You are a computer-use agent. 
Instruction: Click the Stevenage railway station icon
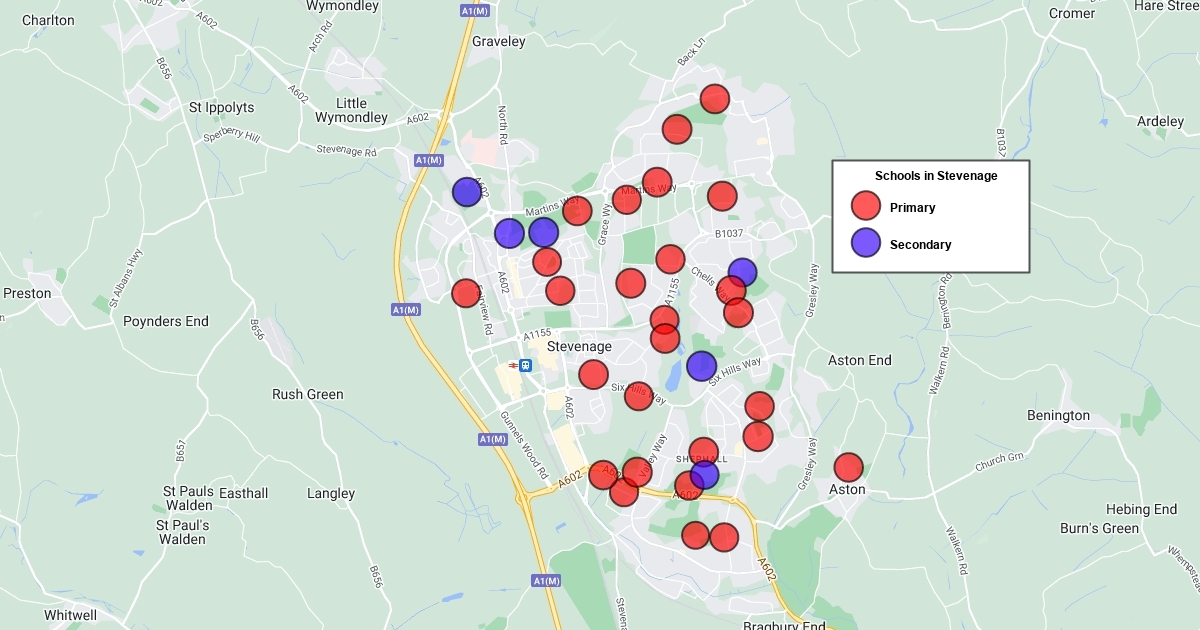512,365
